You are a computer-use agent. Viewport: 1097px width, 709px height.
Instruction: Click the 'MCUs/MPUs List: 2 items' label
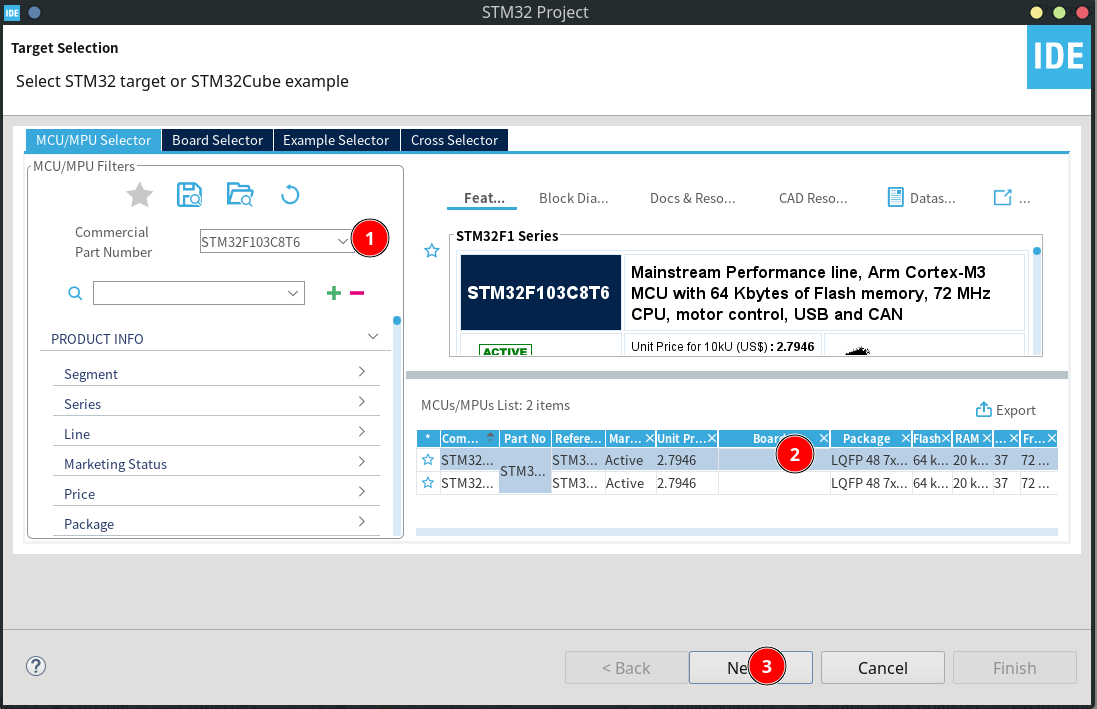click(x=495, y=405)
